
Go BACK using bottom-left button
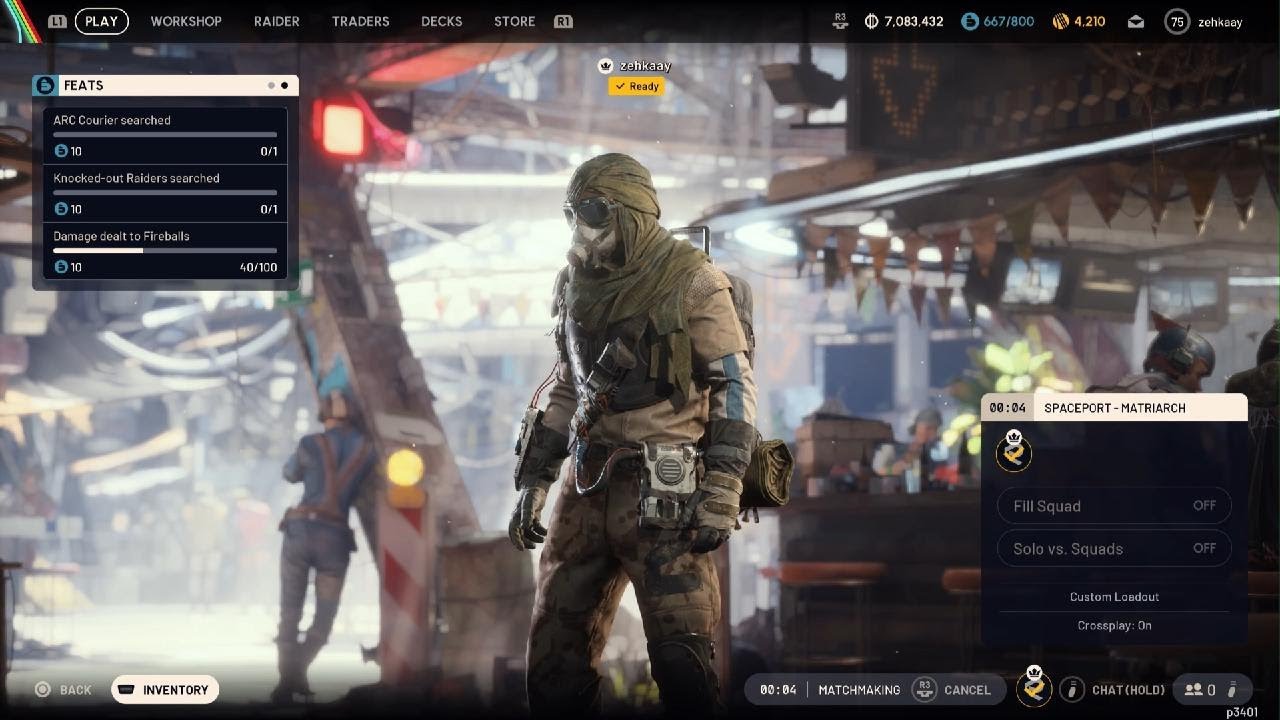pos(65,690)
